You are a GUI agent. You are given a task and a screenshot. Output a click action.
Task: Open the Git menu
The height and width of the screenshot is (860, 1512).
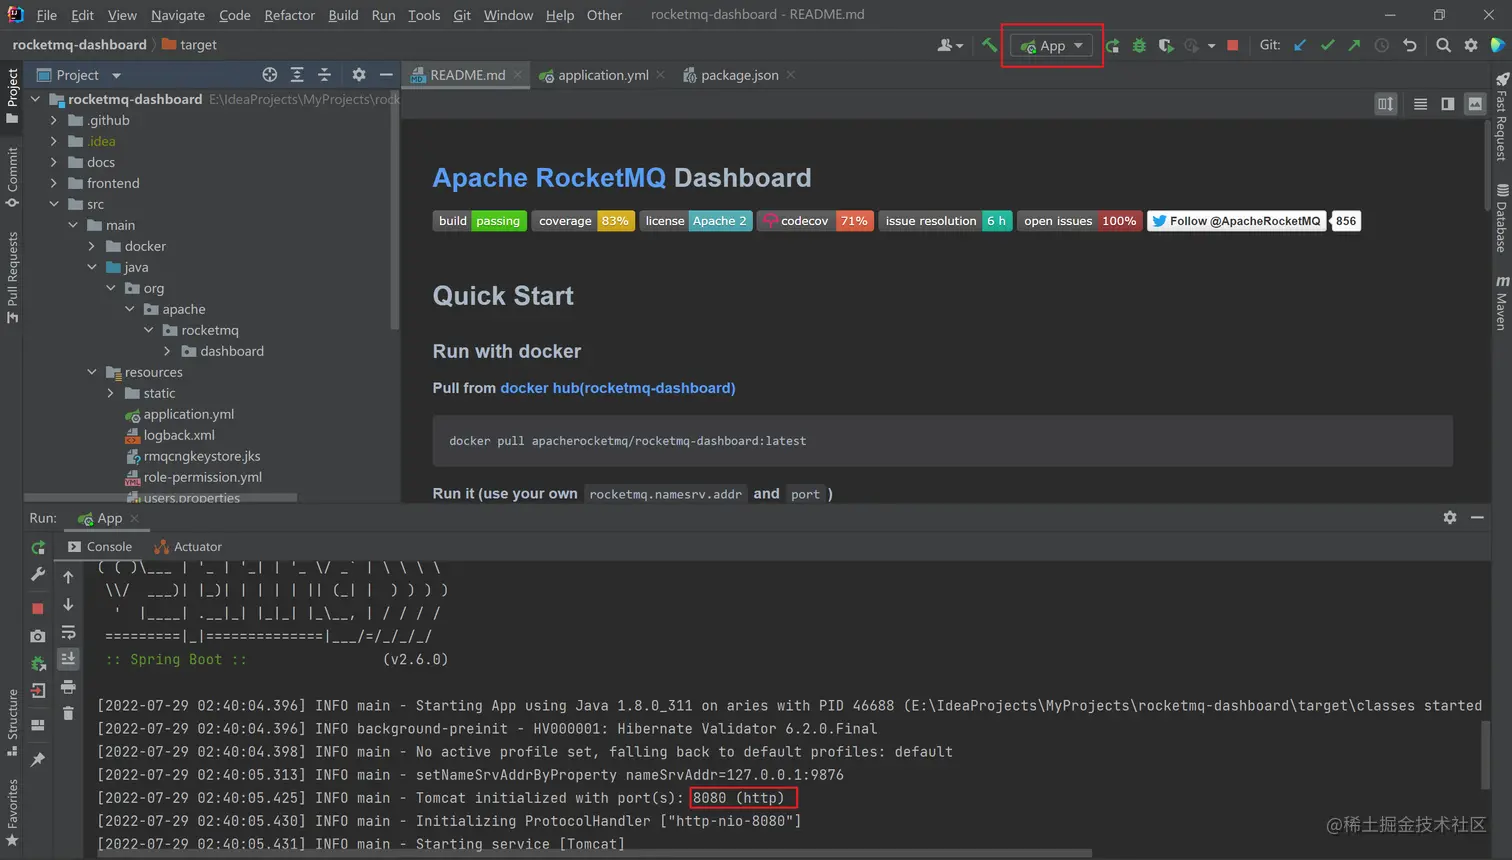tap(462, 15)
